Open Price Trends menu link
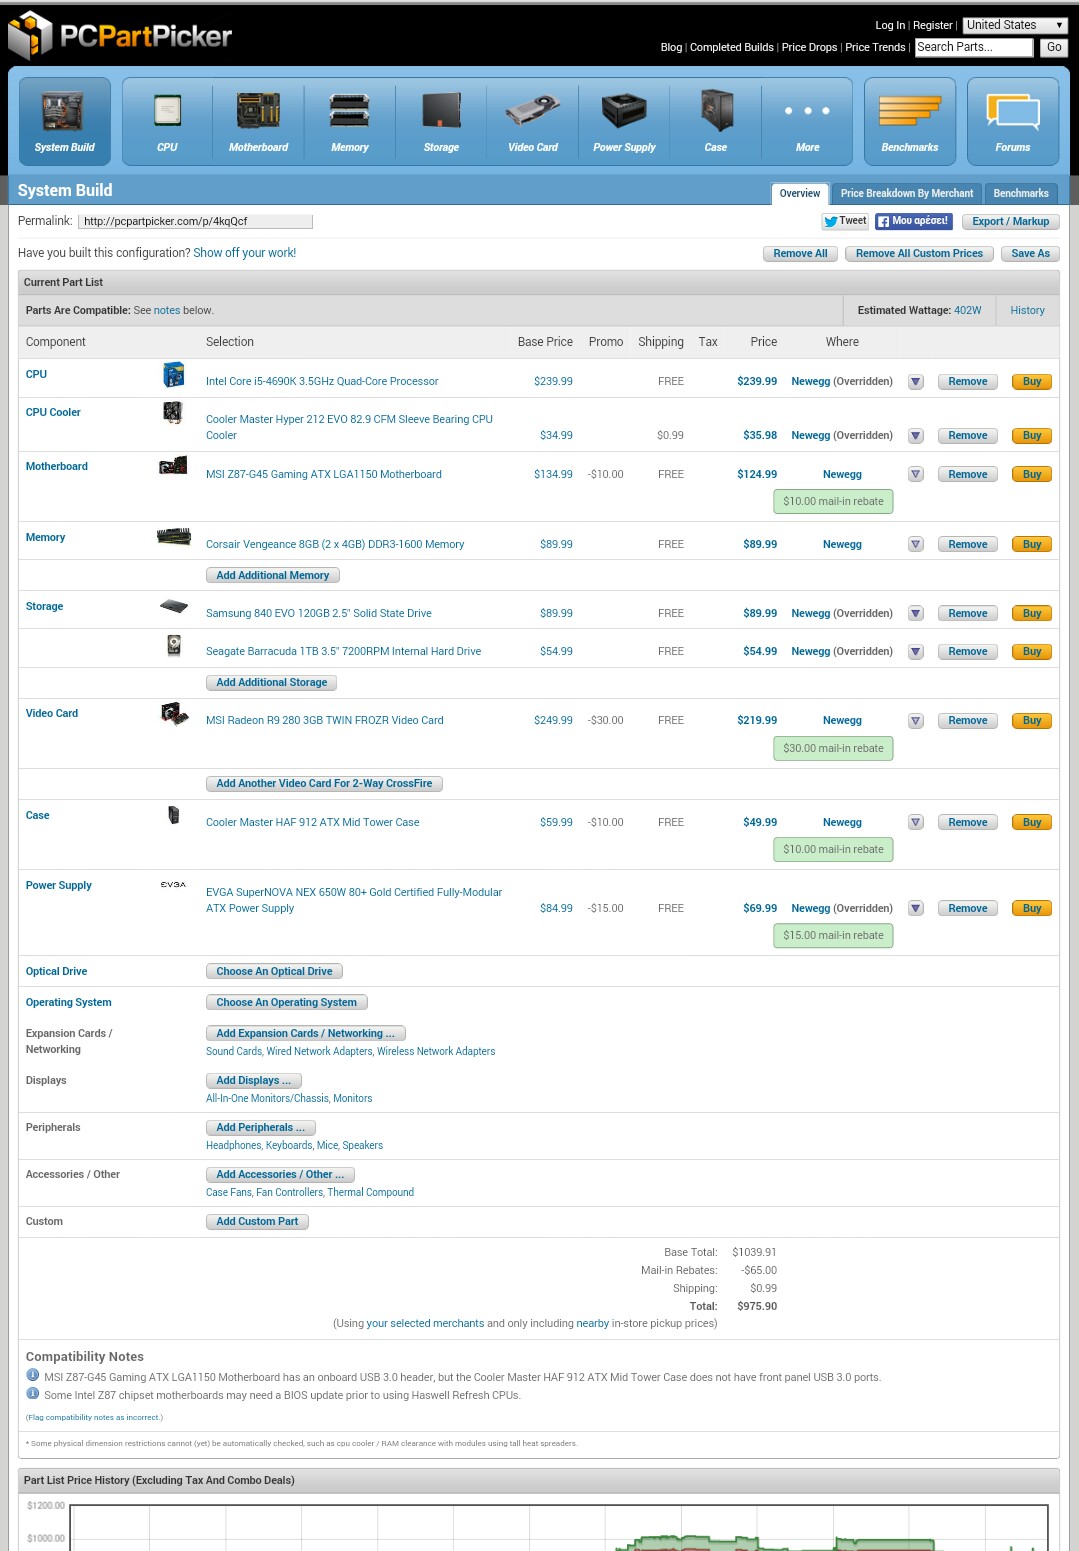This screenshot has height=1551, width=1079. point(875,47)
